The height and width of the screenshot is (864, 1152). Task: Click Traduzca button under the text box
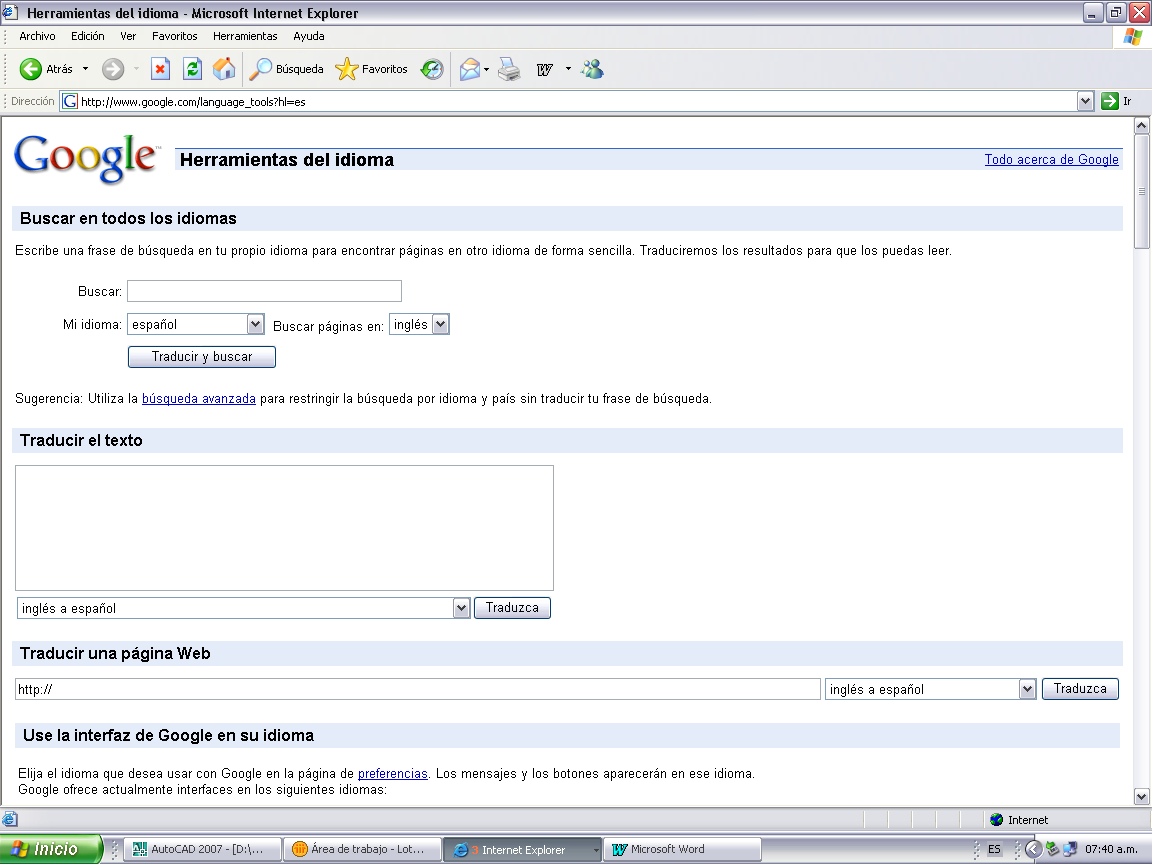click(512, 608)
